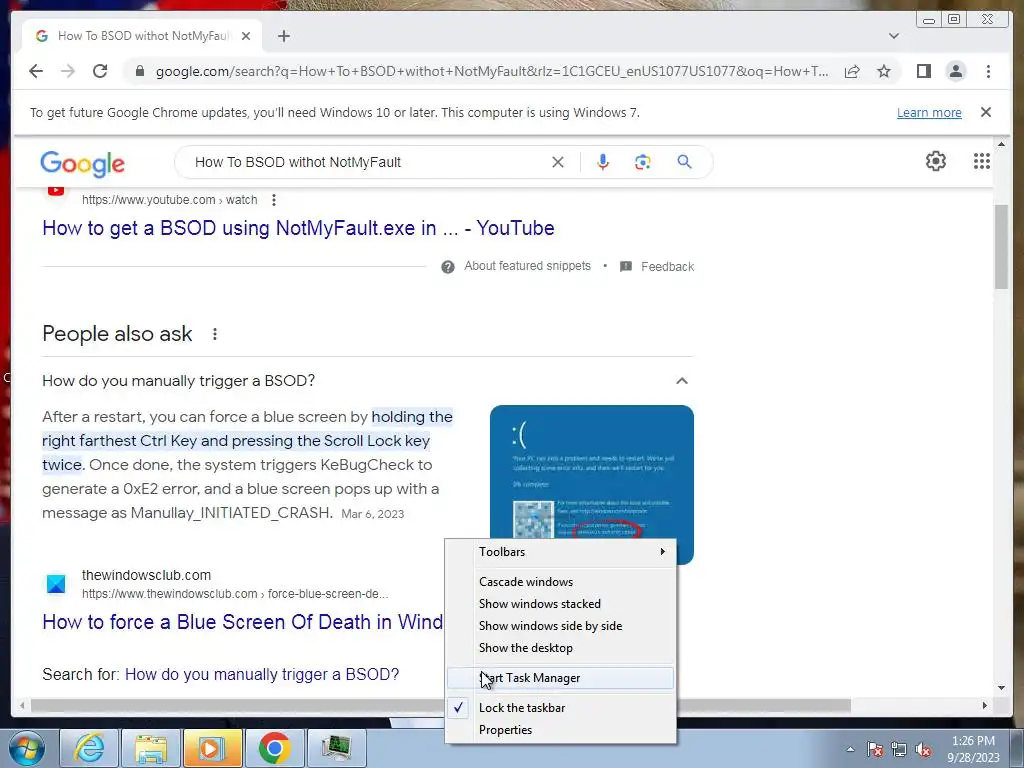Open the Google apps grid

click(x=982, y=161)
